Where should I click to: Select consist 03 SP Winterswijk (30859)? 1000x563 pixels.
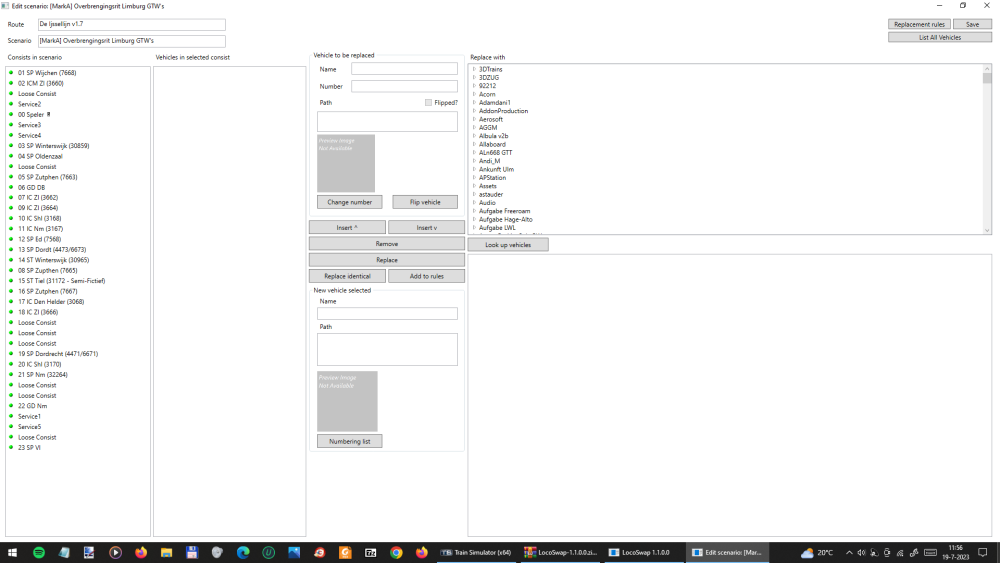[53, 146]
